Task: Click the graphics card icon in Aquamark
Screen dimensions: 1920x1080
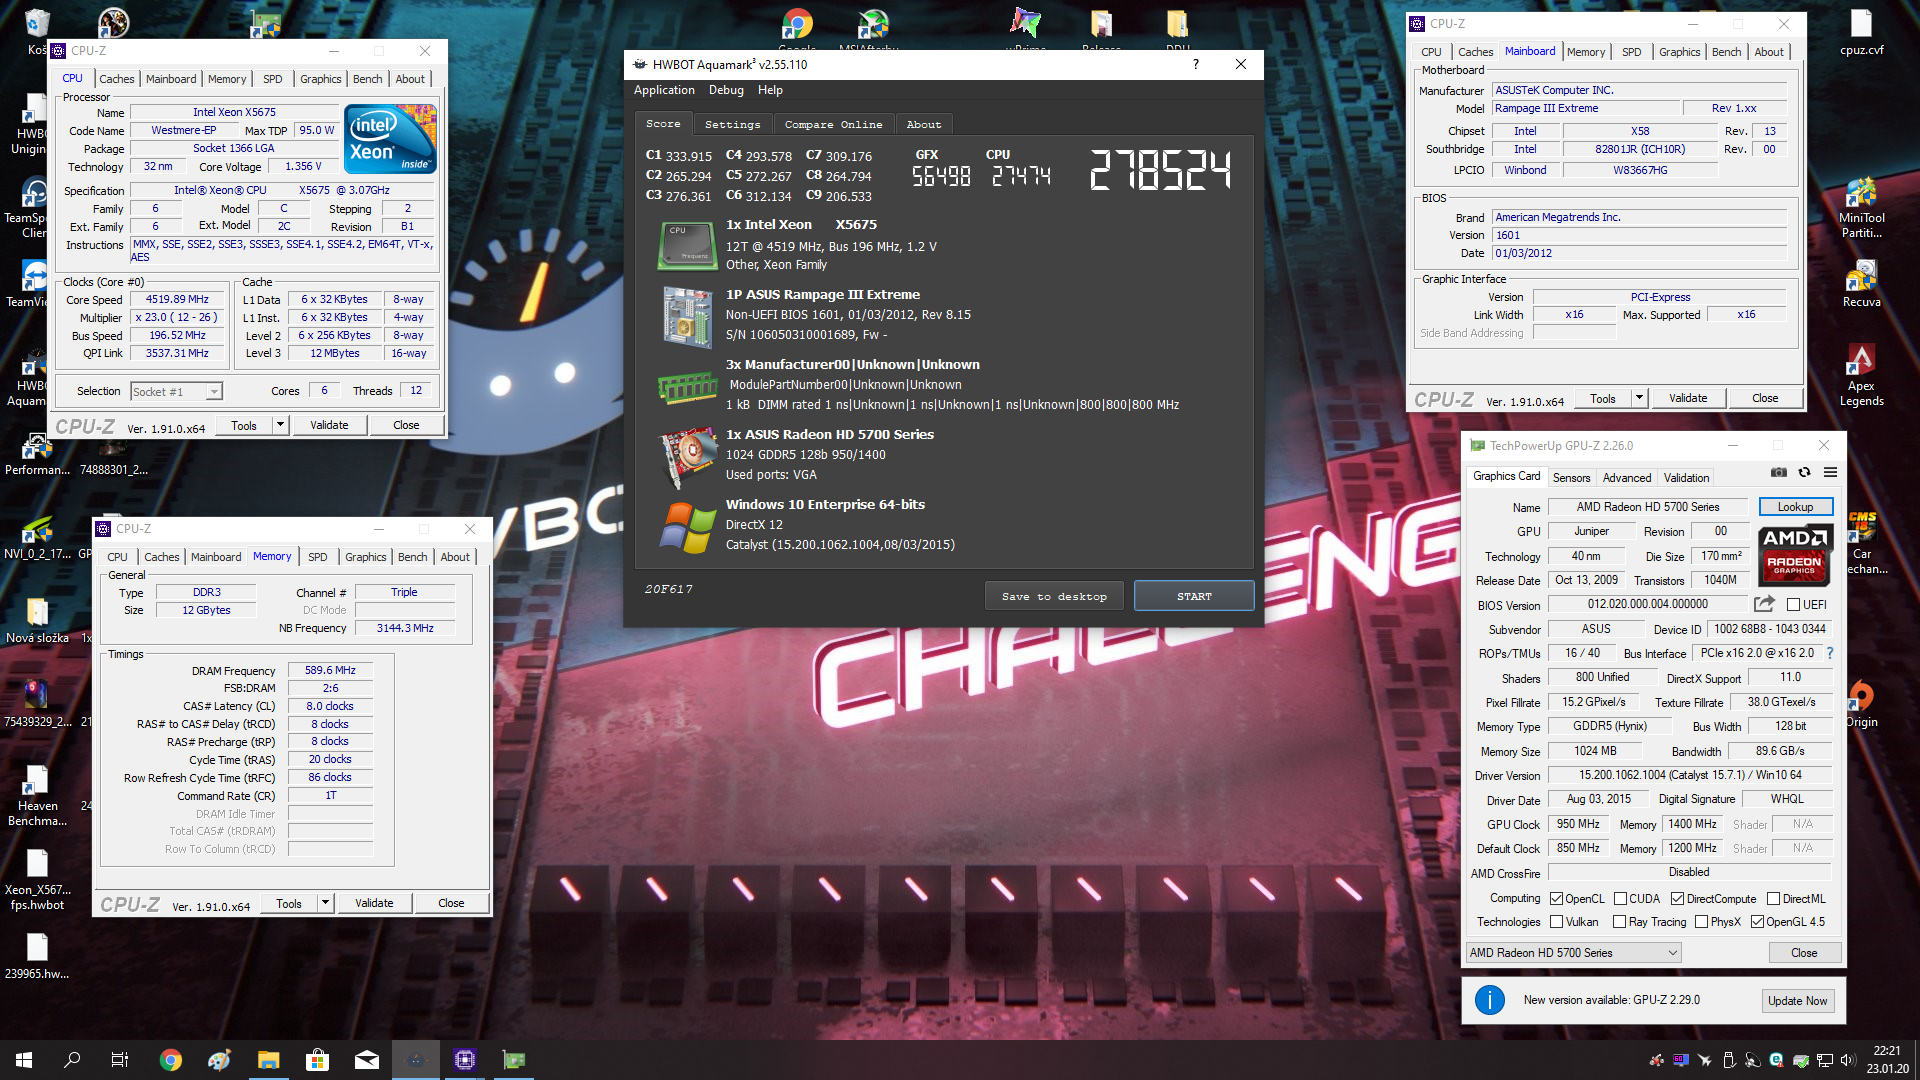Action: [686, 456]
